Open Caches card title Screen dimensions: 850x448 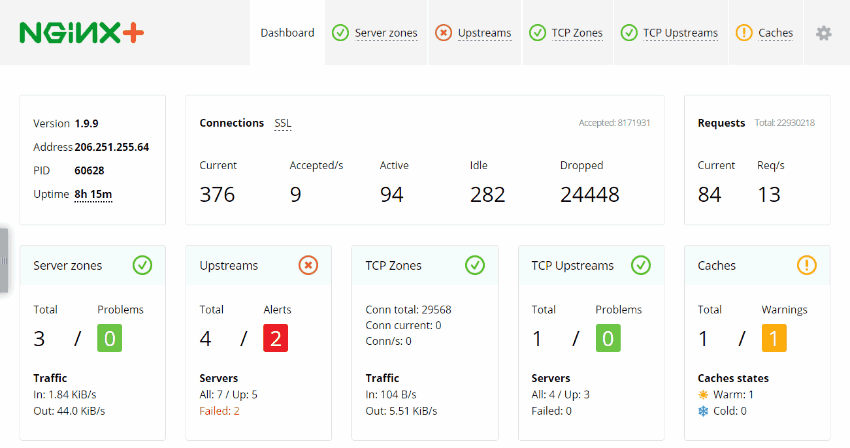point(717,266)
